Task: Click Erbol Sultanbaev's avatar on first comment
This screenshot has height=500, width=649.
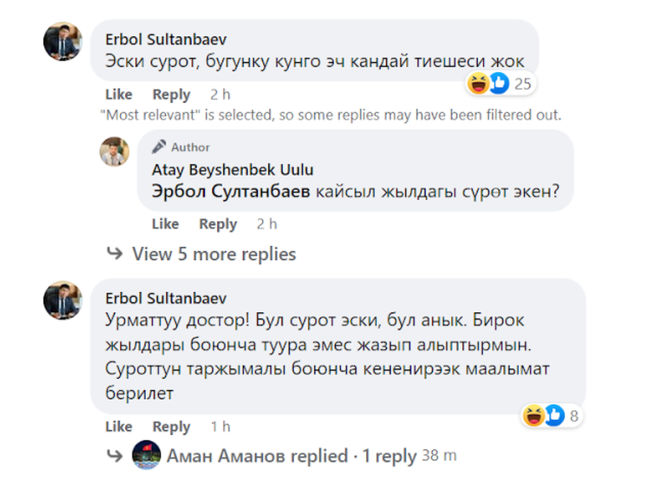Action: pos(62,42)
